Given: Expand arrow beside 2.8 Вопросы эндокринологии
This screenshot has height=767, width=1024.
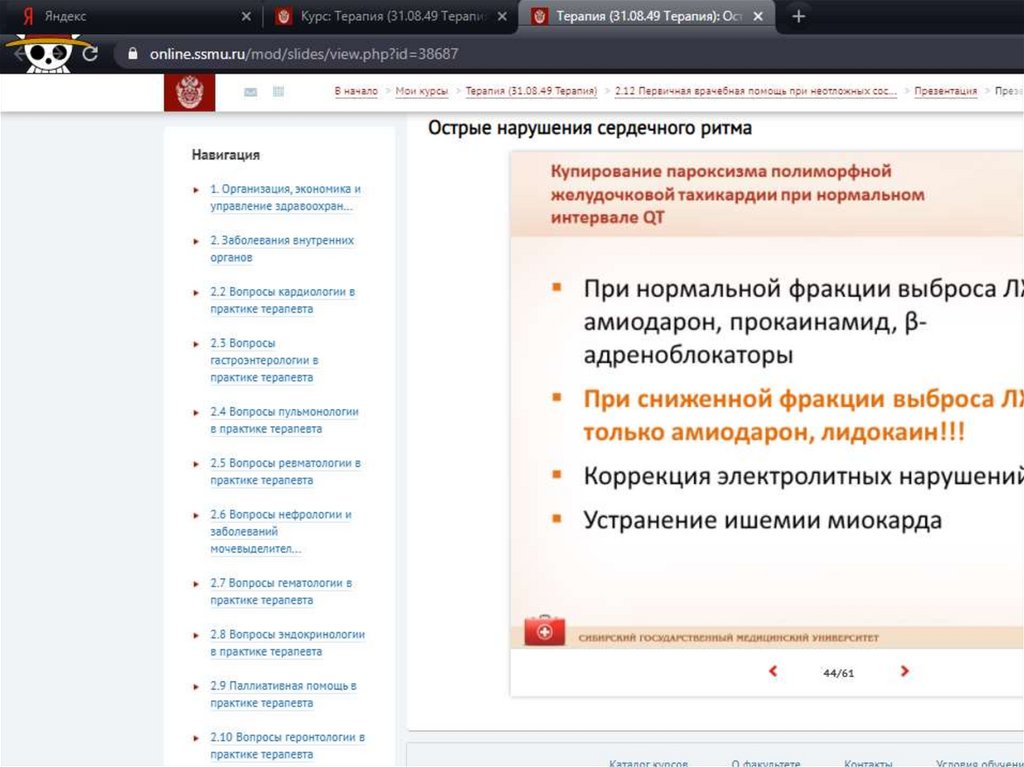Looking at the screenshot, I should (196, 636).
